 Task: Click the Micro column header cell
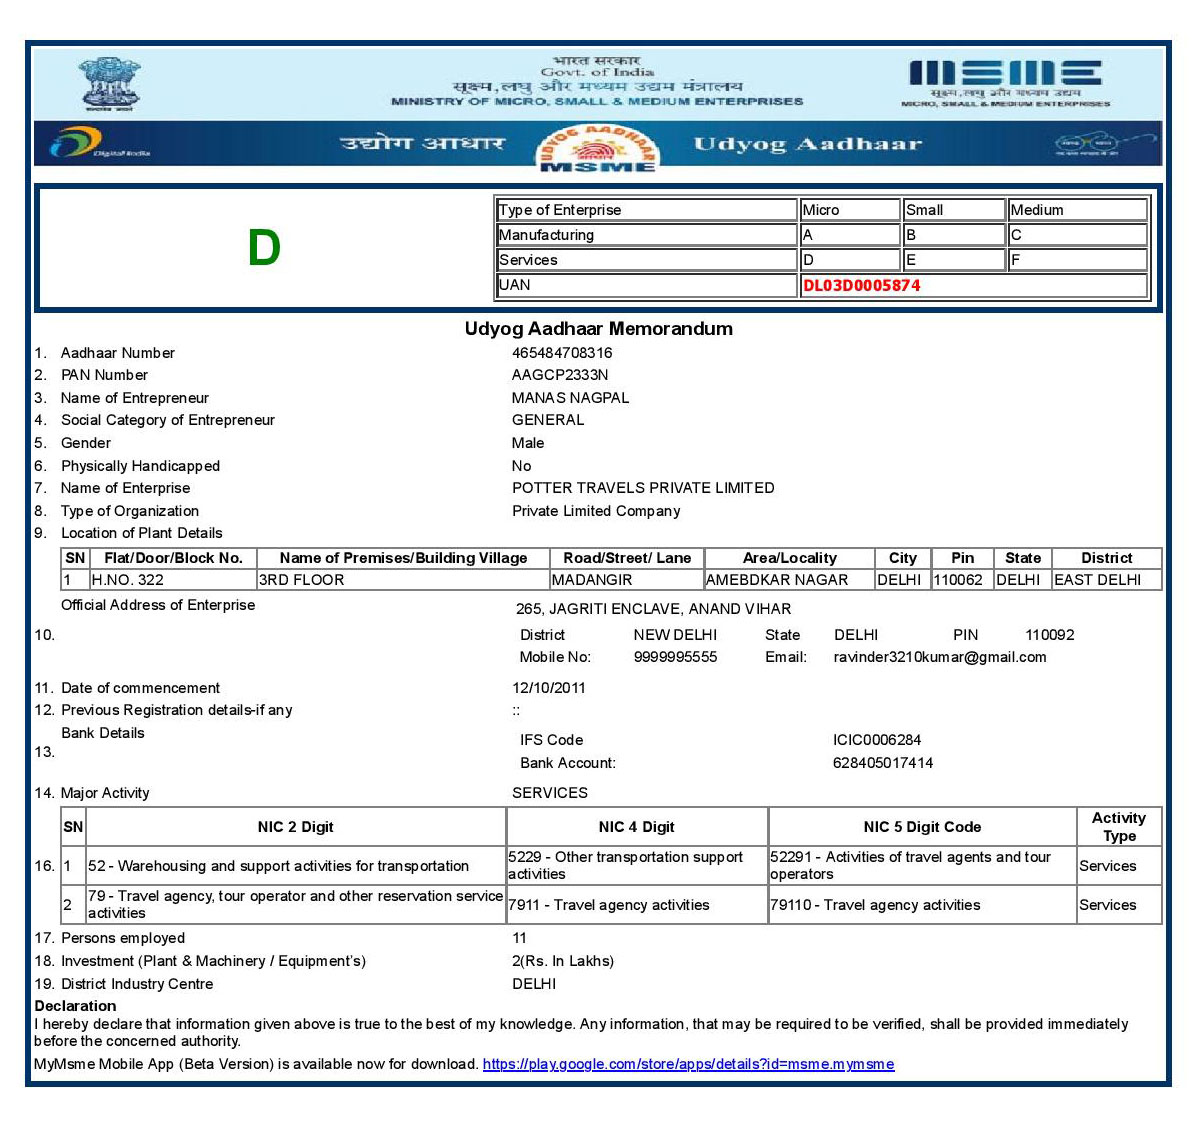(x=850, y=209)
